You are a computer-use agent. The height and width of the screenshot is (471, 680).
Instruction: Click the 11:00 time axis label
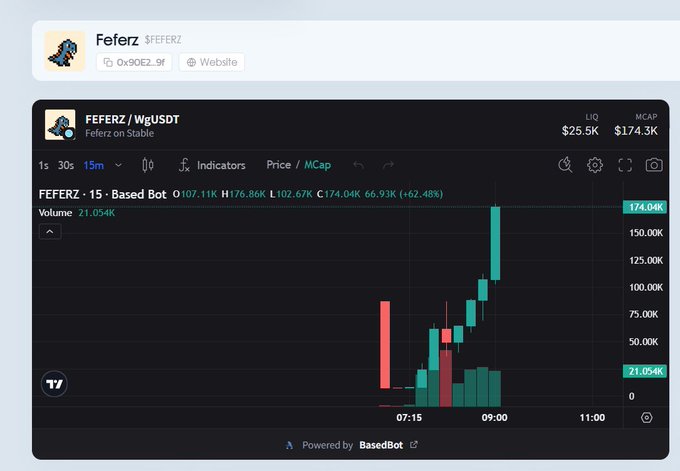click(x=592, y=418)
